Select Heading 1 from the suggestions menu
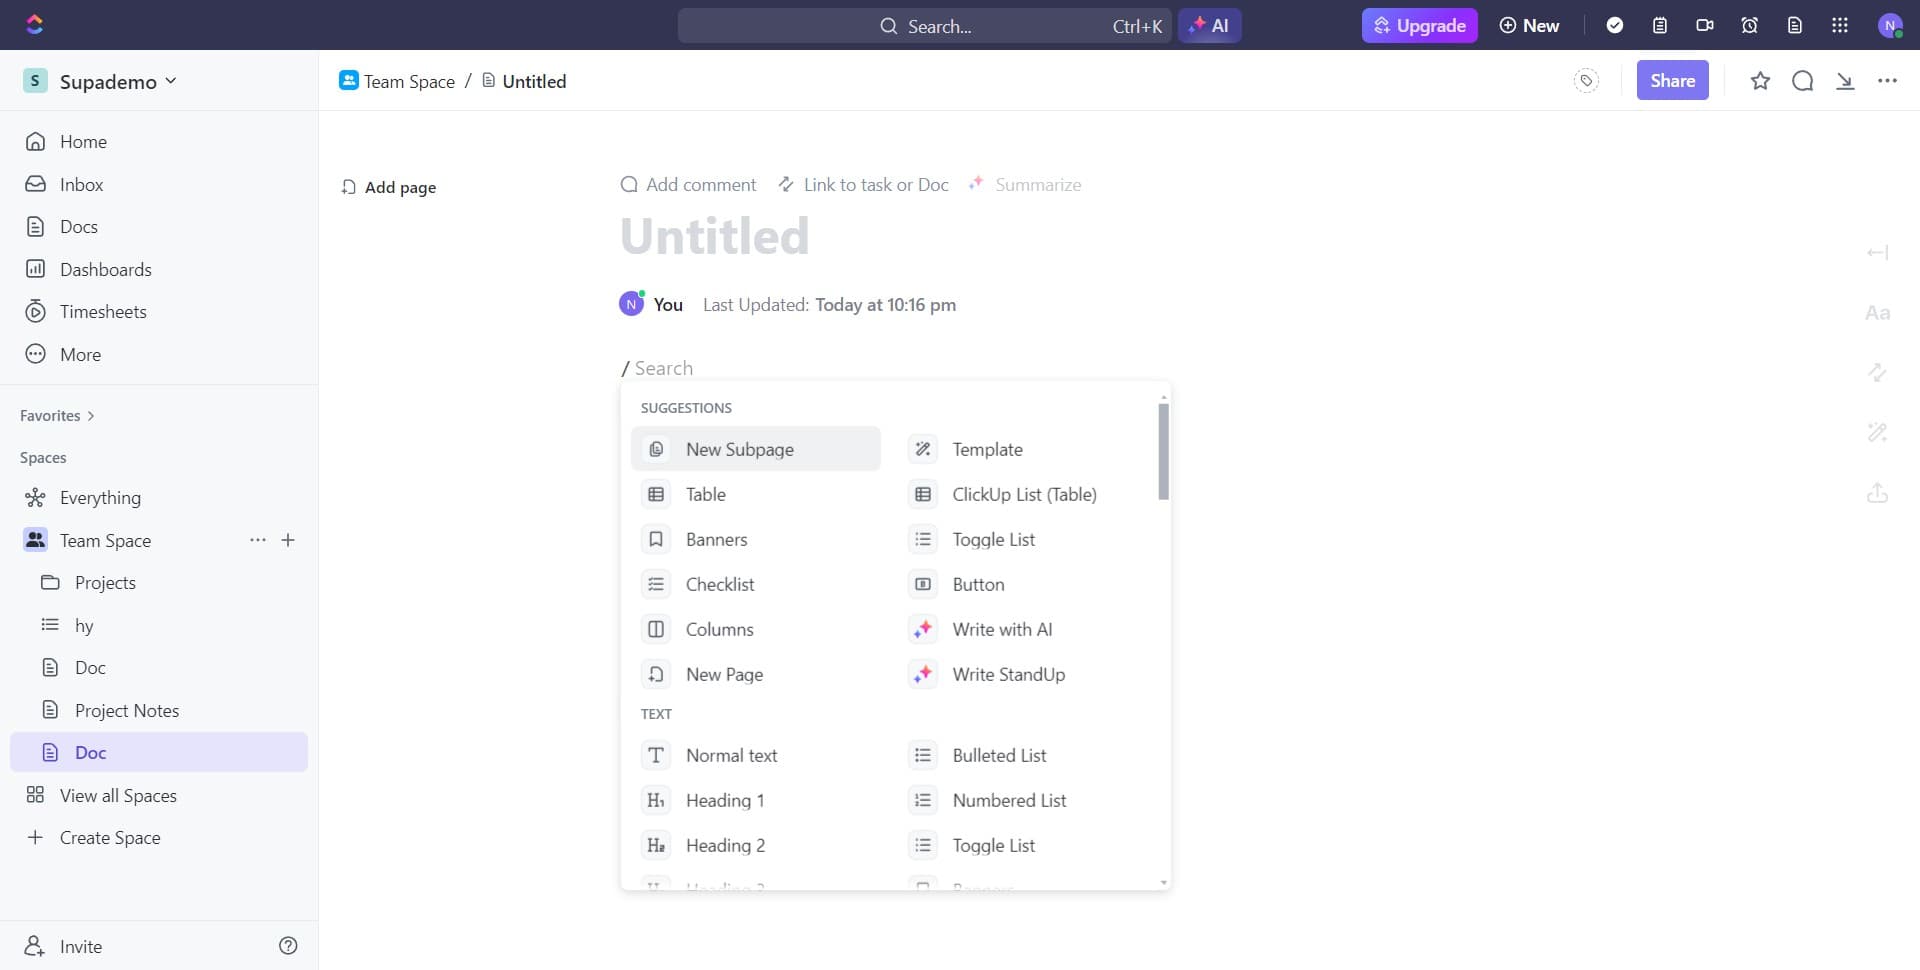This screenshot has width=1920, height=970. tap(725, 800)
